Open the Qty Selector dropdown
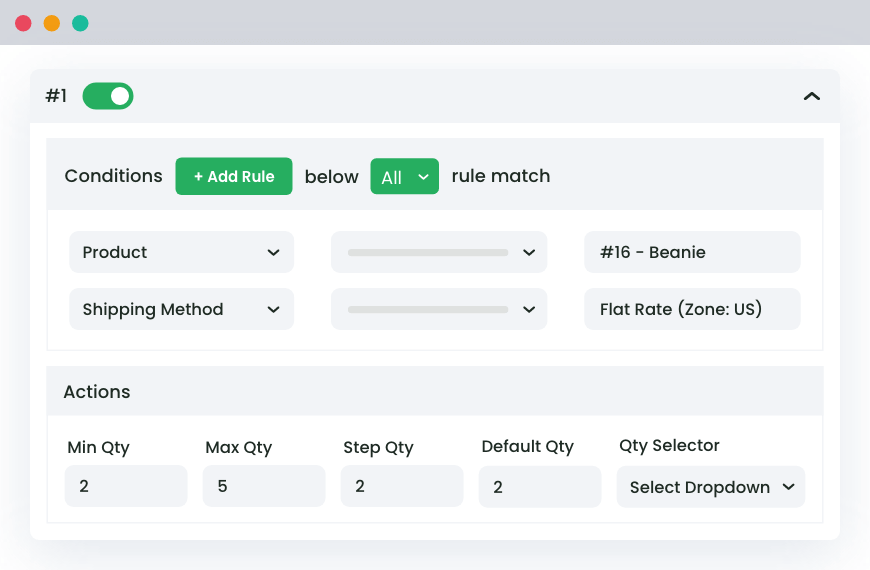 coord(710,487)
